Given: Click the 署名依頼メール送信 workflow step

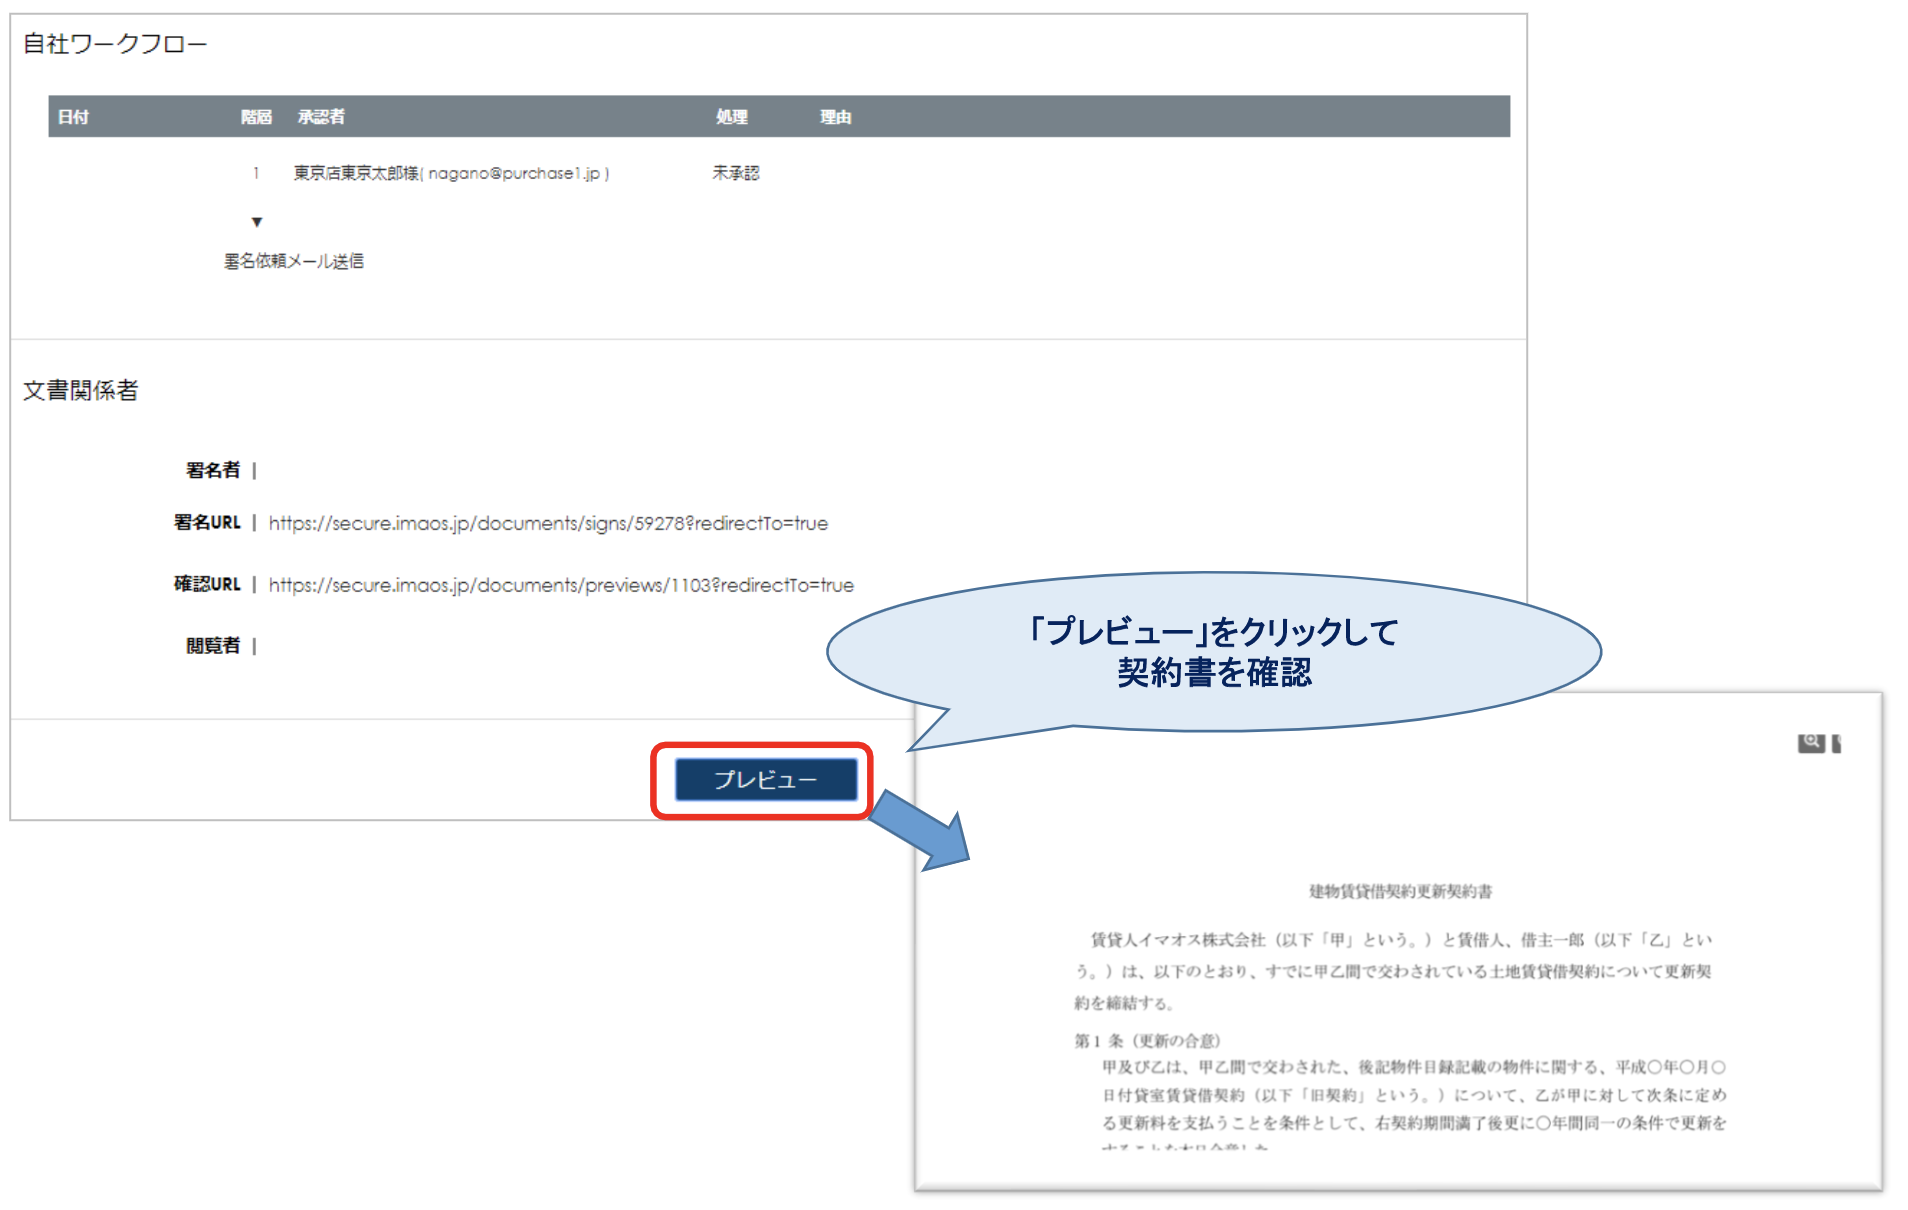Looking at the screenshot, I should [x=293, y=261].
